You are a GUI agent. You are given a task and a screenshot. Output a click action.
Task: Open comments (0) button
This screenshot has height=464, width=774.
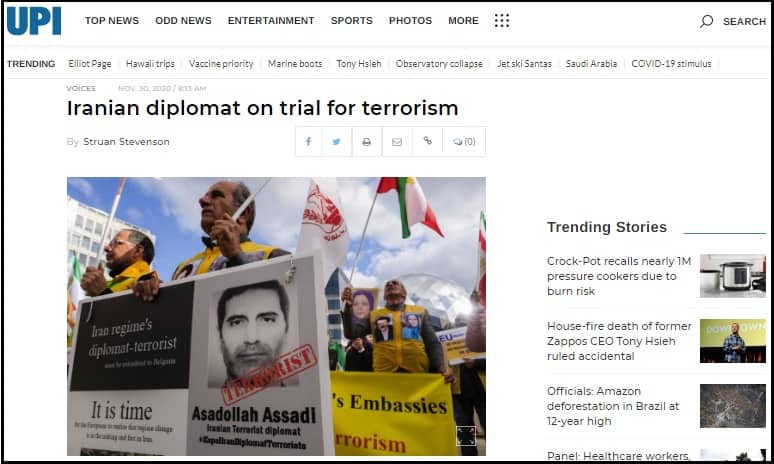(464, 142)
